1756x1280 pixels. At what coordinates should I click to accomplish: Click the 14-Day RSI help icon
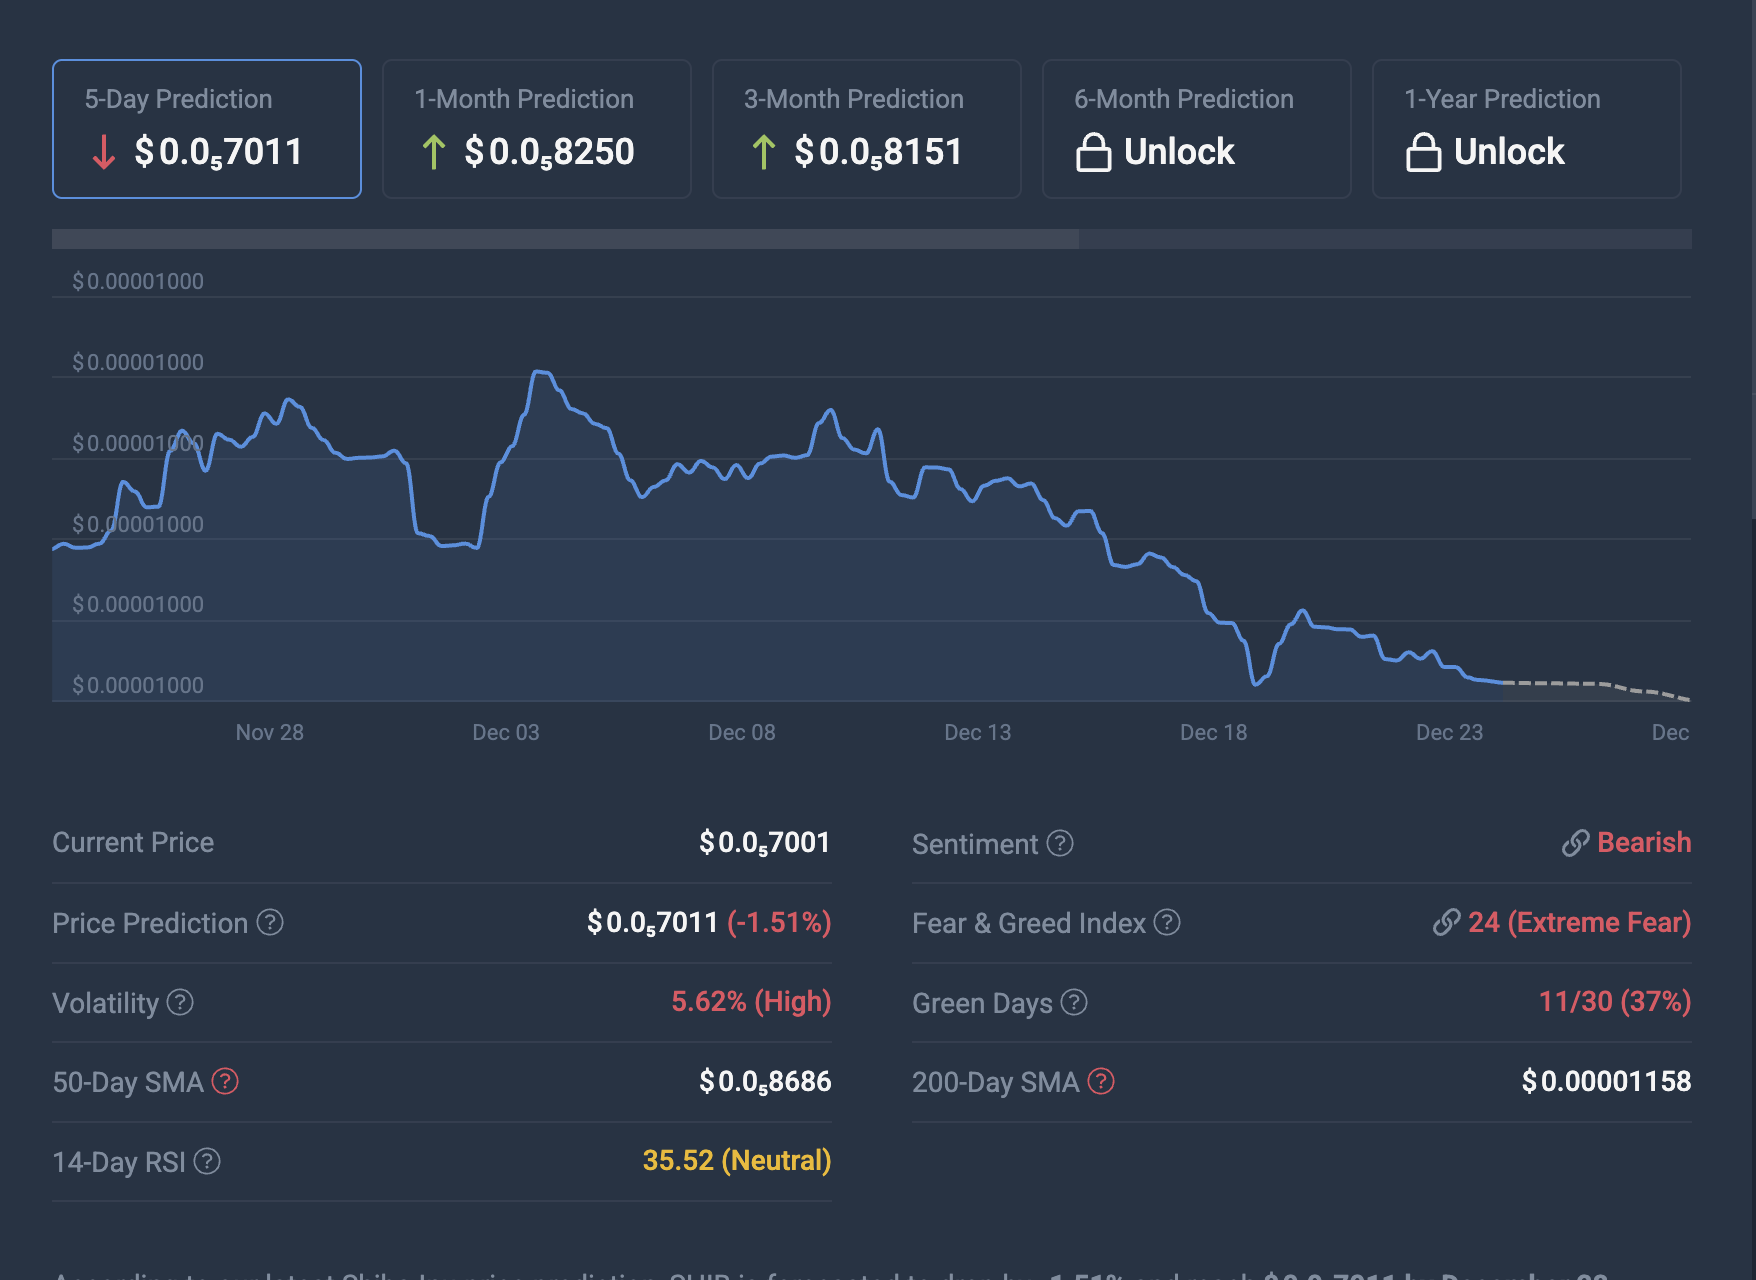[207, 1161]
